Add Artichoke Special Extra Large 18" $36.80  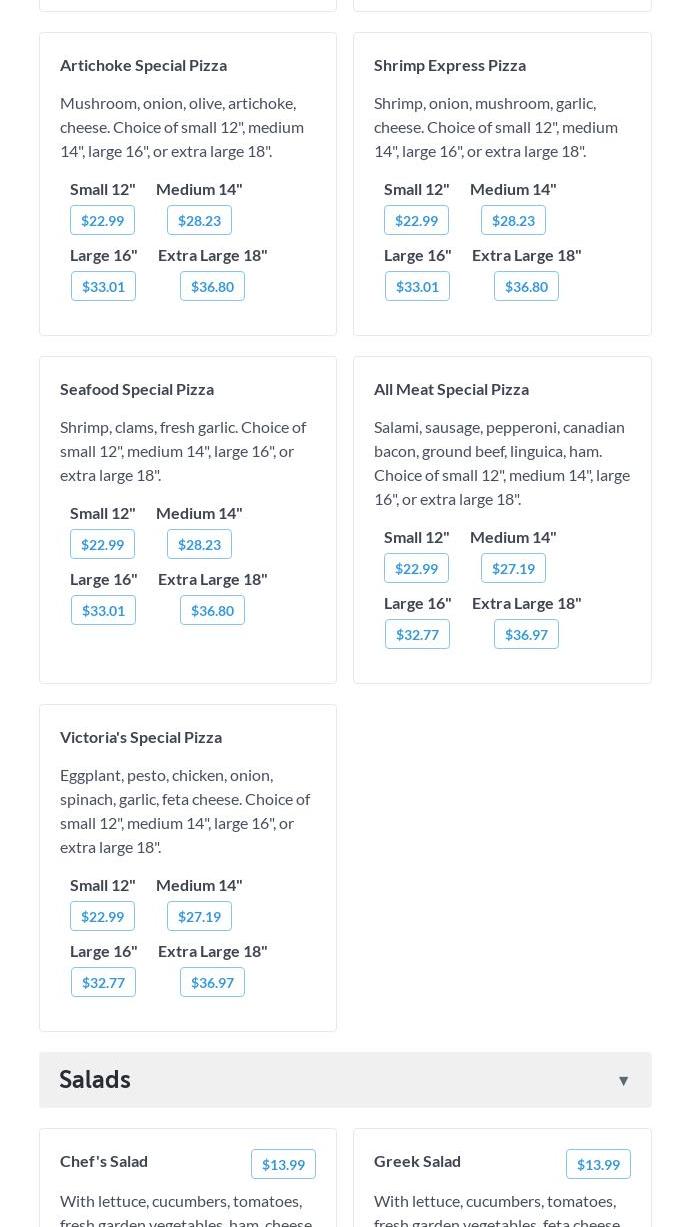[212, 286]
